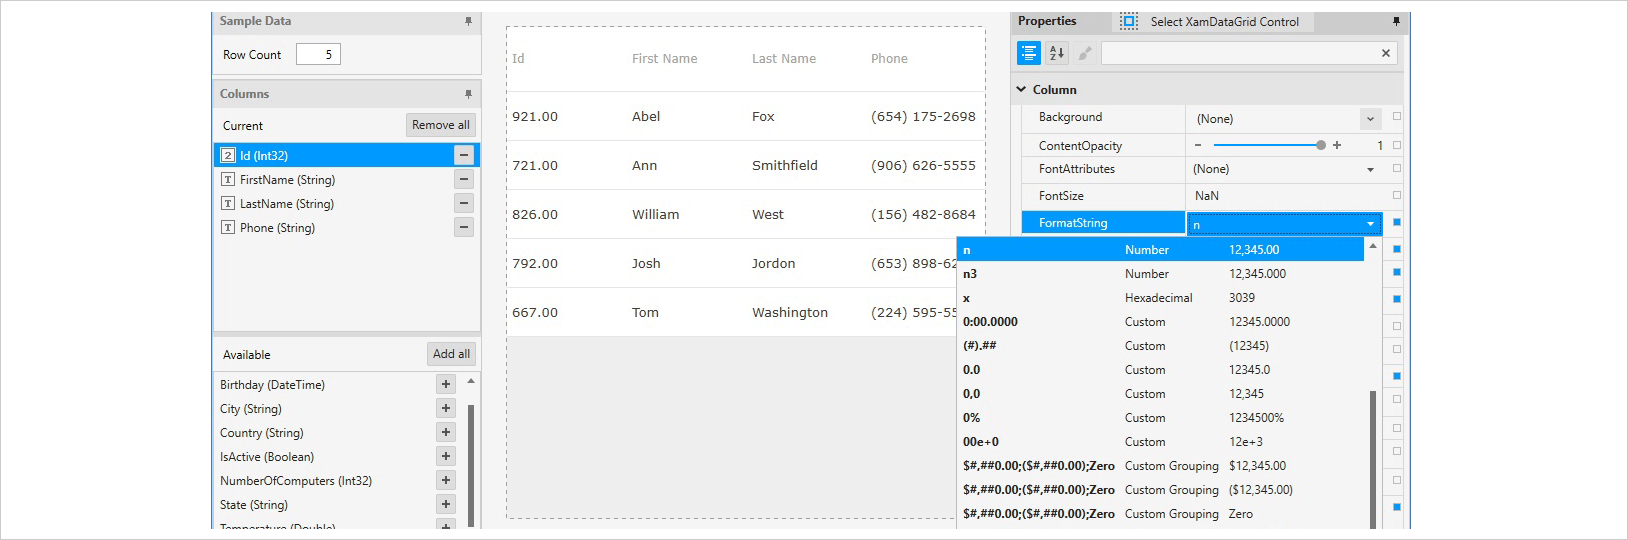Sort properties alphabetically with A-Z icon
The height and width of the screenshot is (540, 1628).
(1057, 53)
